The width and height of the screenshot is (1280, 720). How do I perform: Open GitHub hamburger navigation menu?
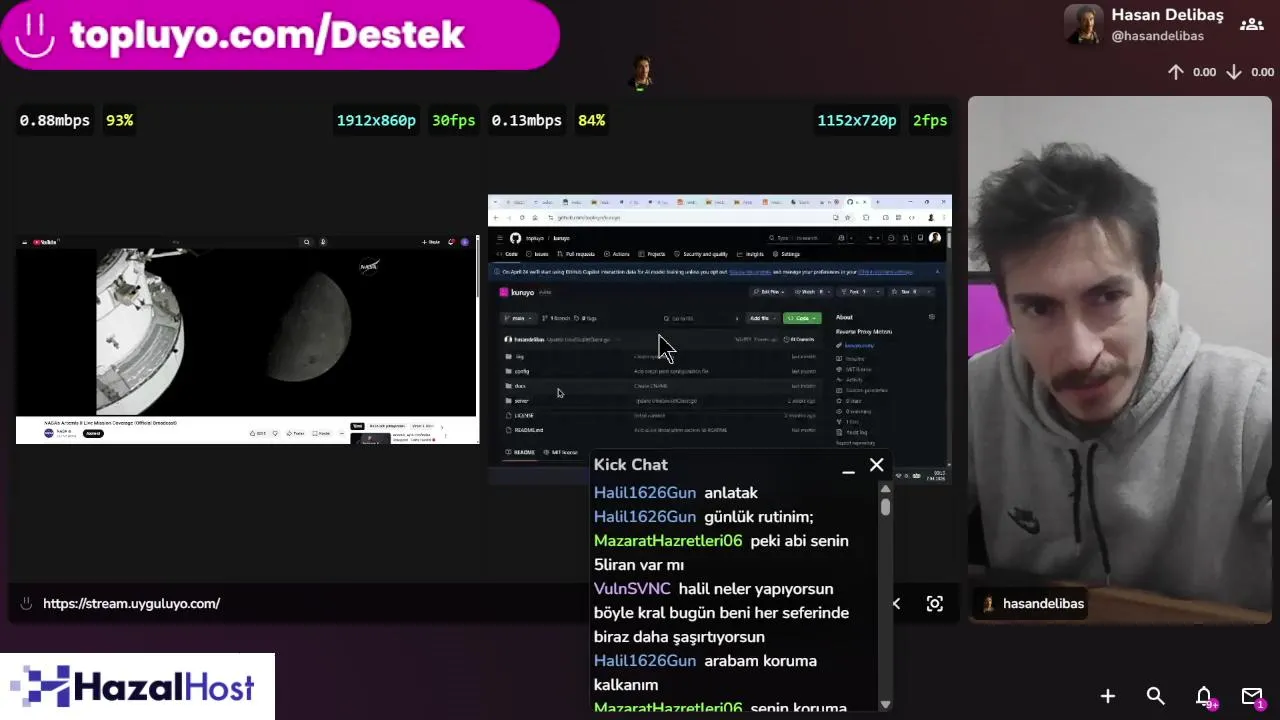coord(500,238)
